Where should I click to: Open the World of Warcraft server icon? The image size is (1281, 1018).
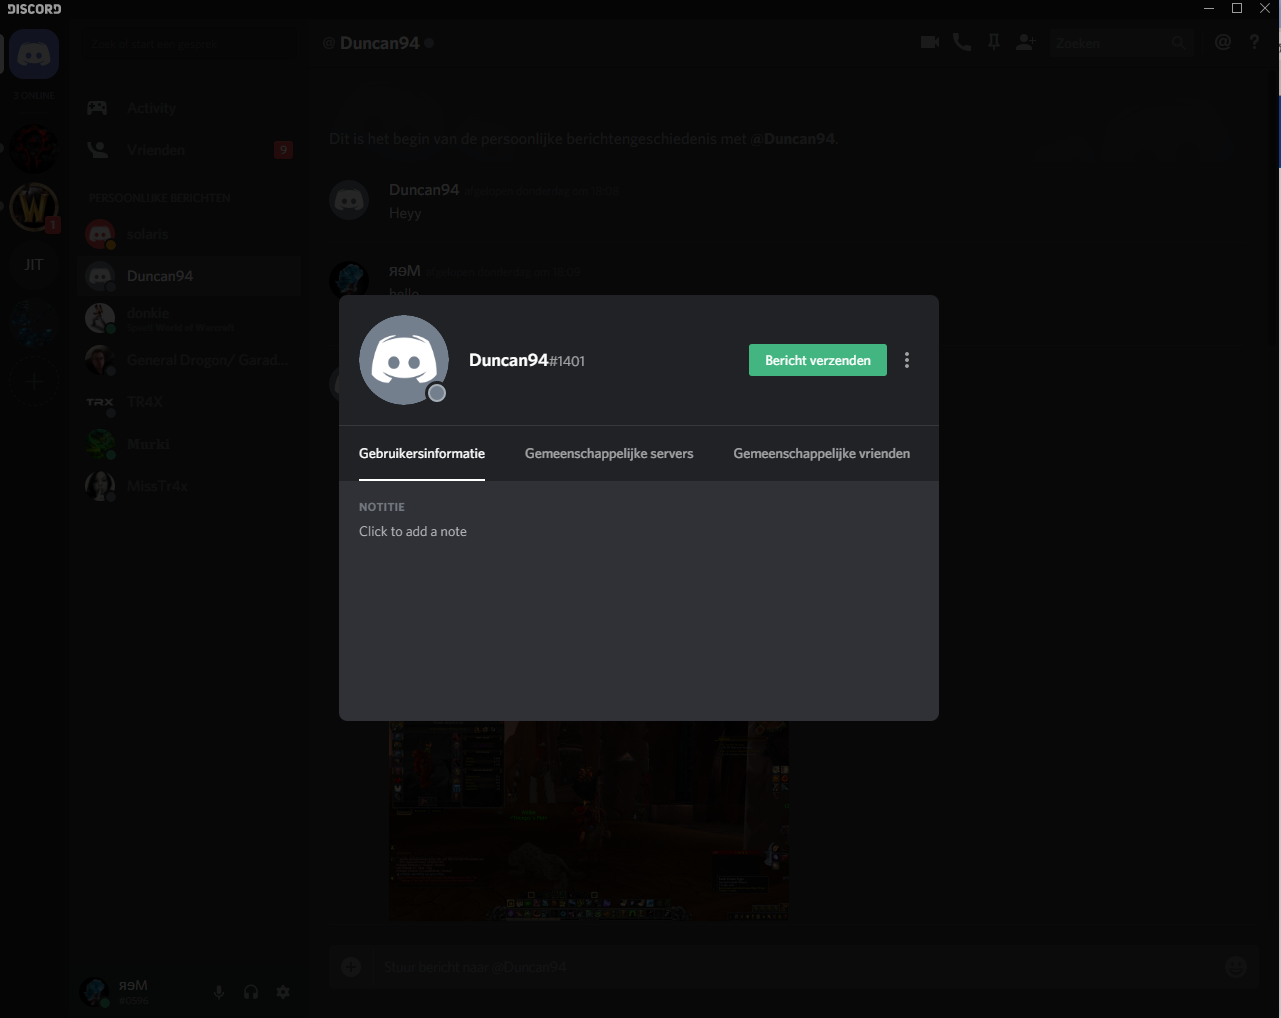[x=34, y=208]
